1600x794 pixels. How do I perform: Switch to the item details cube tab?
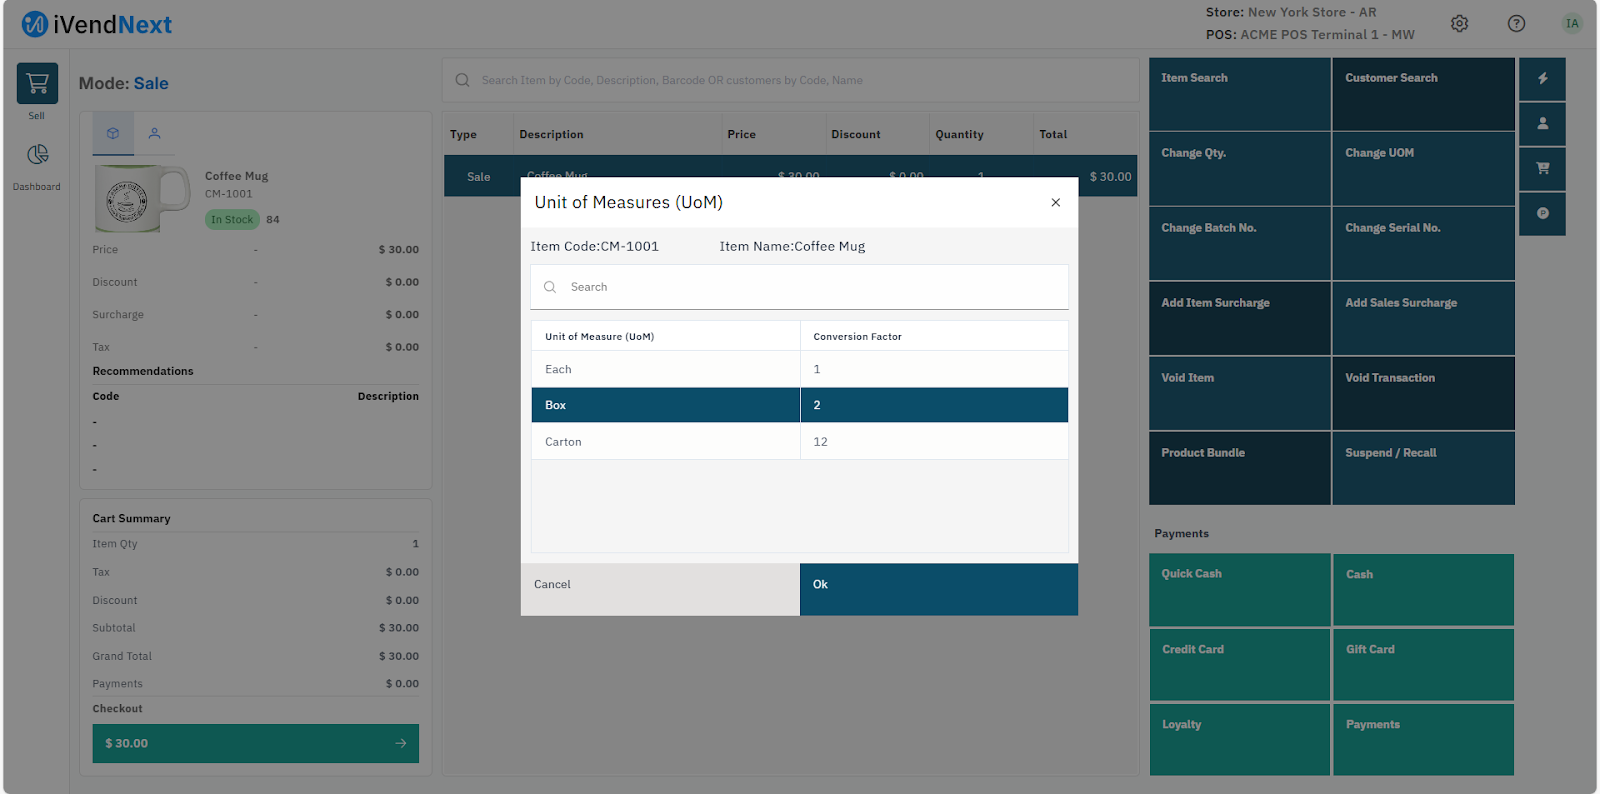click(x=113, y=133)
